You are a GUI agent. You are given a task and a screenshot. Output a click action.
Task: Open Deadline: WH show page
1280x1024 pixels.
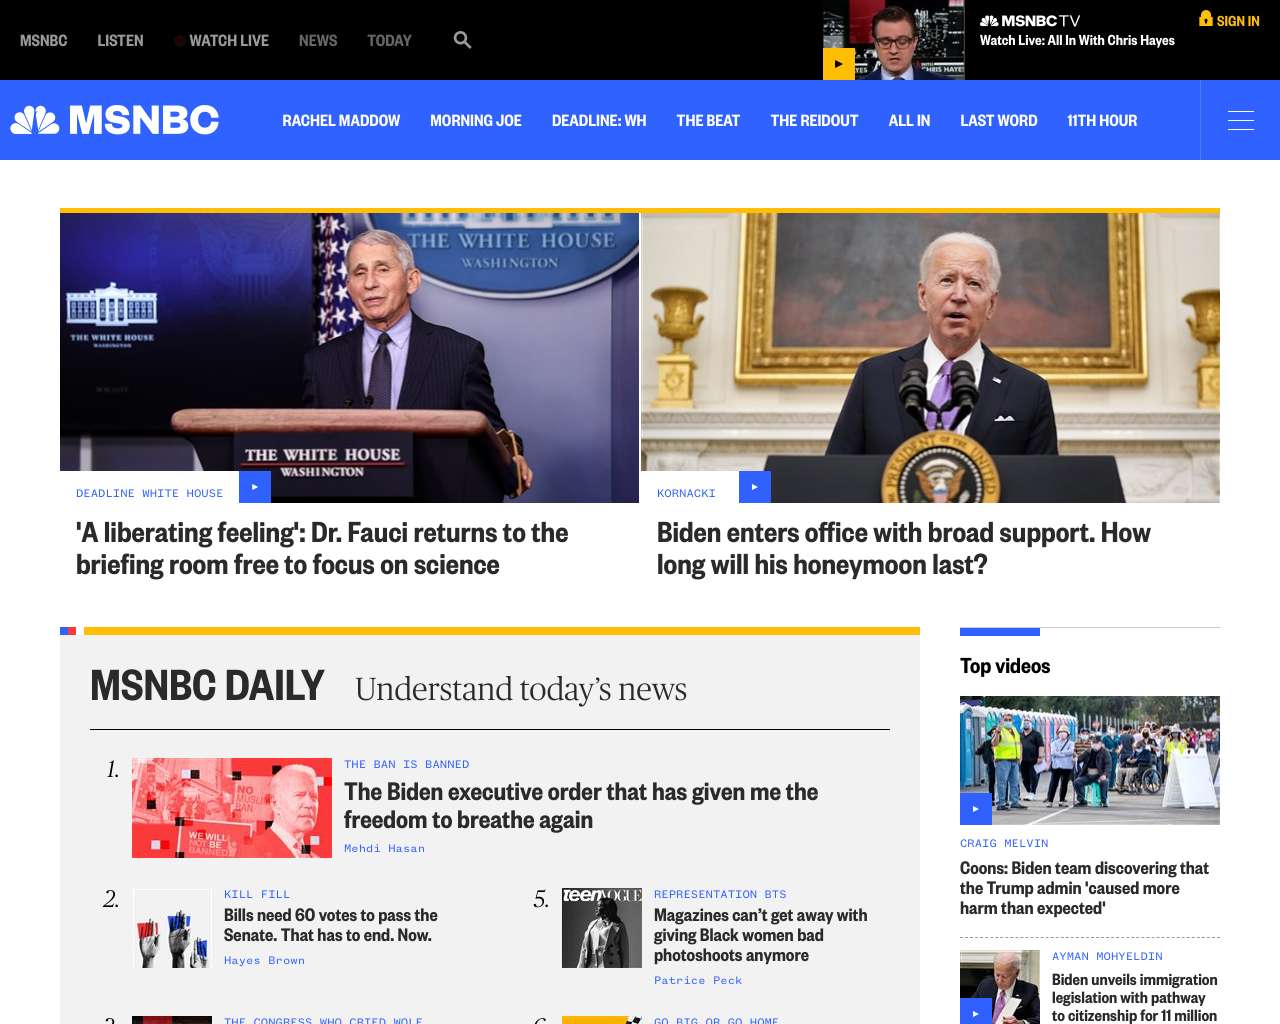pos(599,120)
